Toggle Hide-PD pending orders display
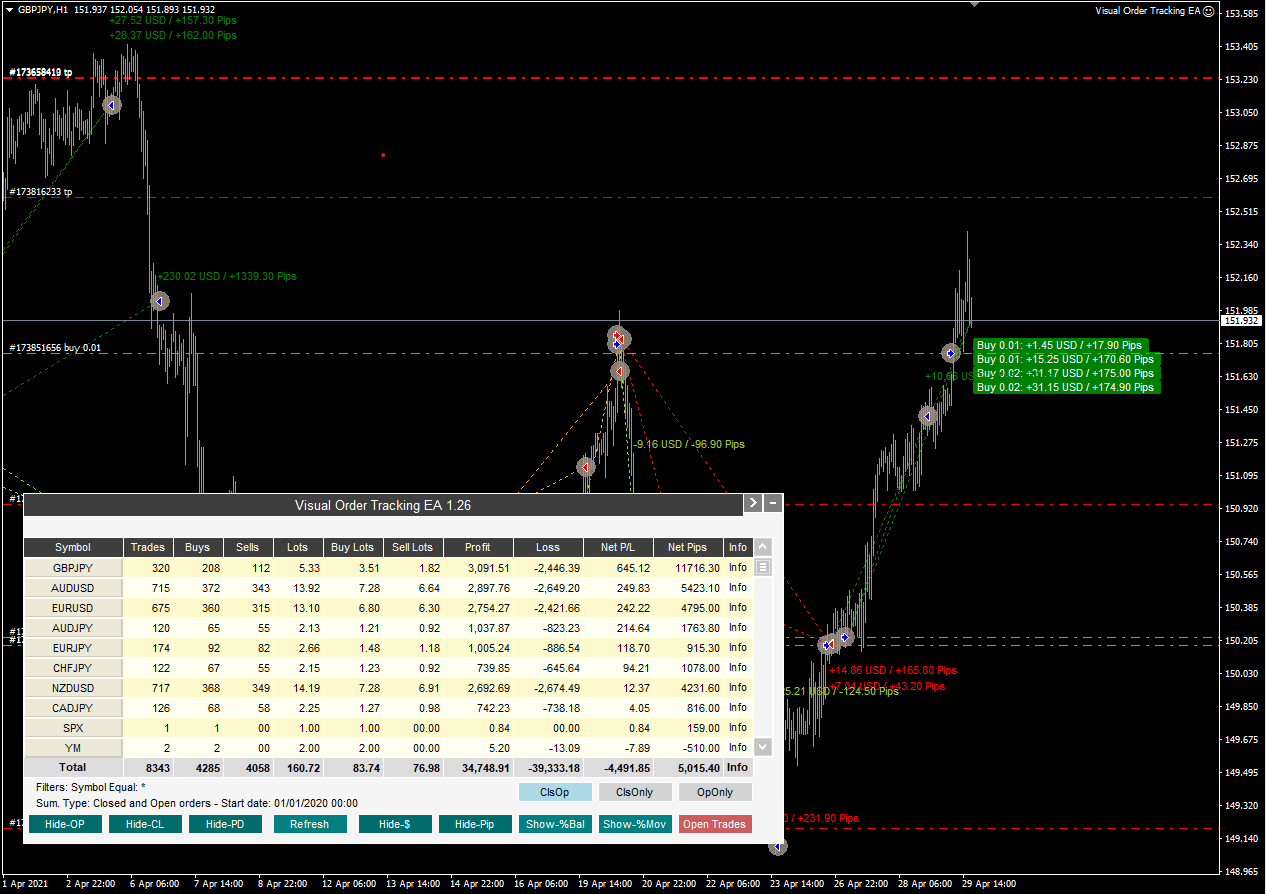Image resolution: width=1266 pixels, height=894 pixels. coord(225,824)
